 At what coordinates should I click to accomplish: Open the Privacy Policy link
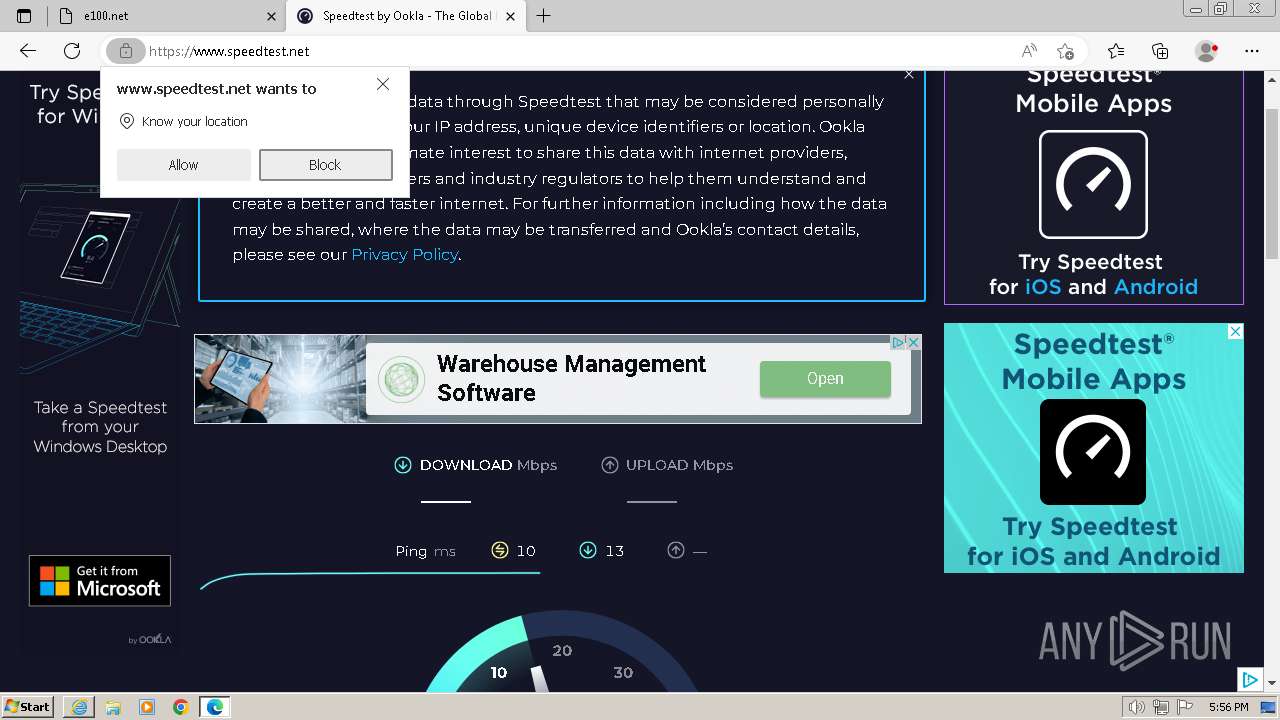click(404, 254)
